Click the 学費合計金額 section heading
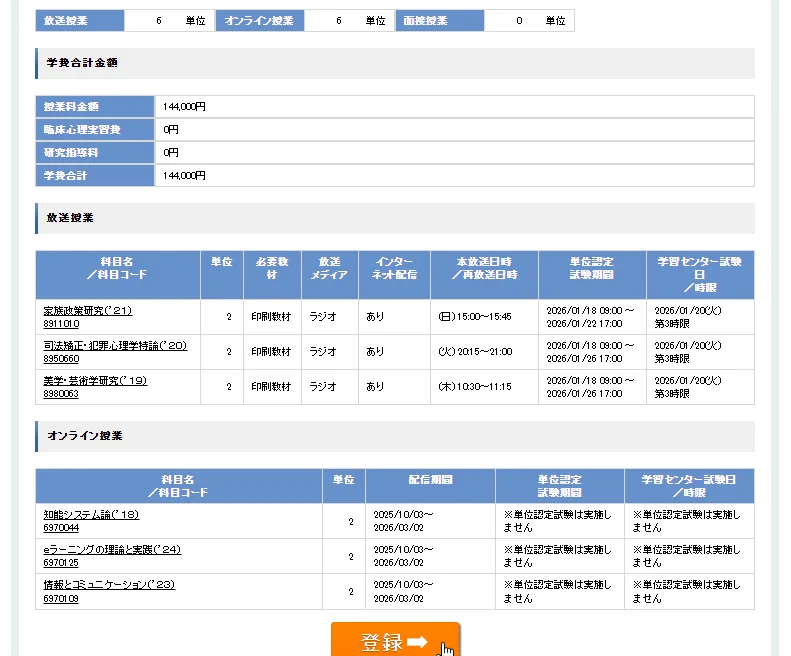 pyautogui.click(x=82, y=63)
